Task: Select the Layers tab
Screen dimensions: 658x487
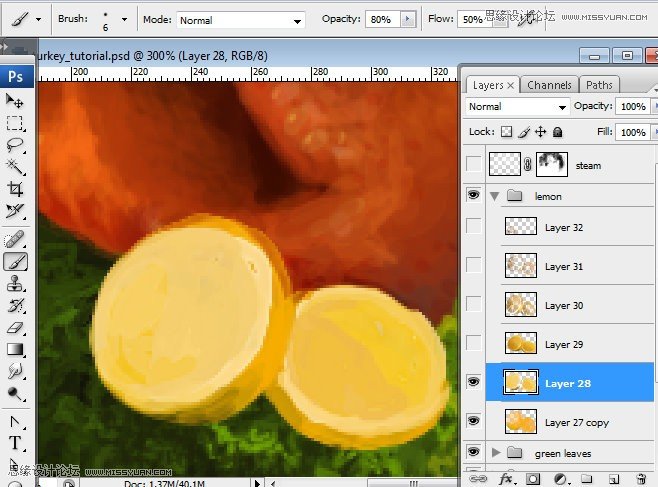Action: point(488,85)
